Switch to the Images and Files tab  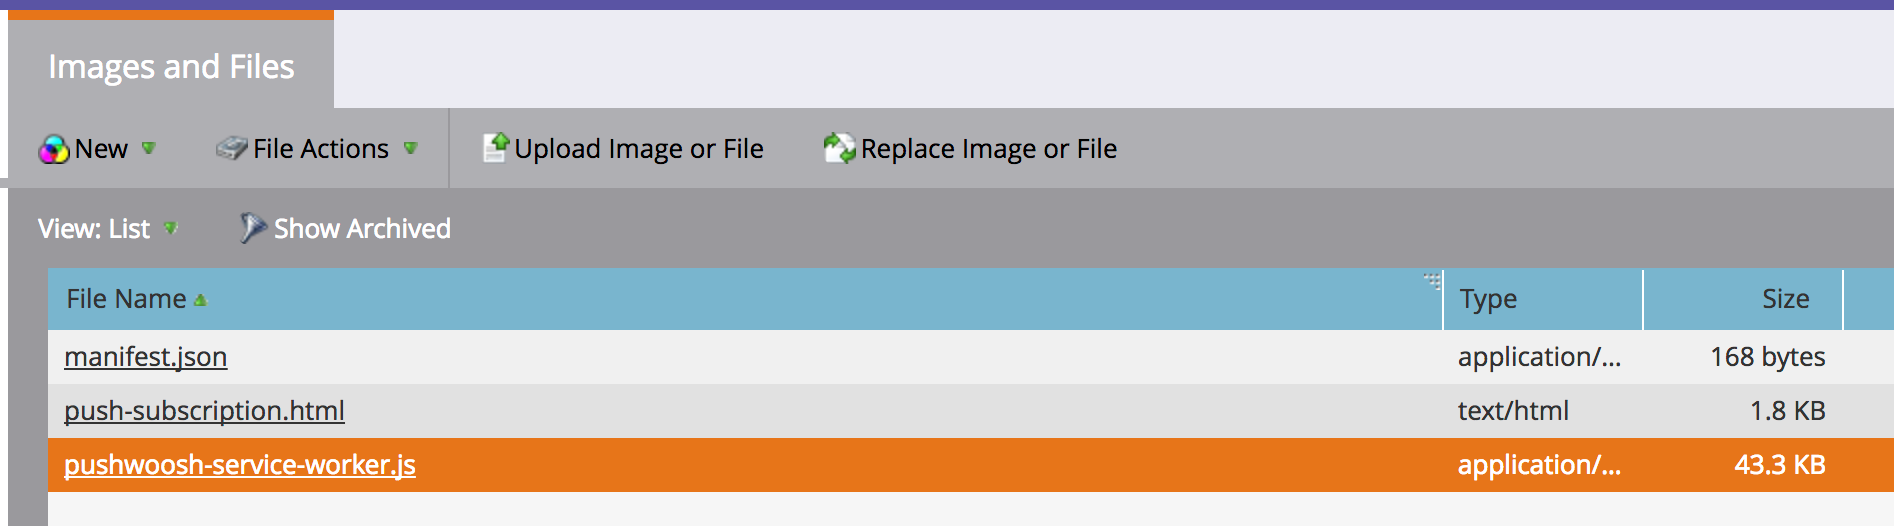click(171, 66)
